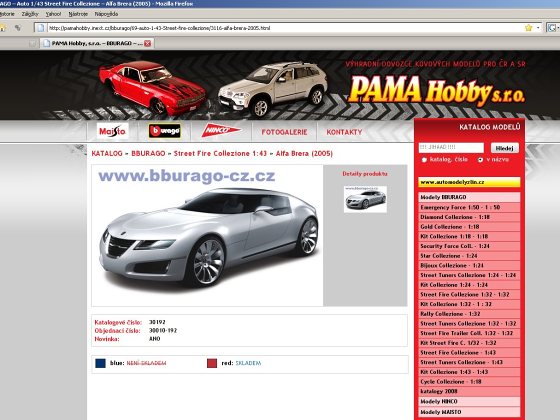The height and width of the screenshot is (420, 560).
Task: Open the Maisto brand logo link
Action: pos(112,131)
